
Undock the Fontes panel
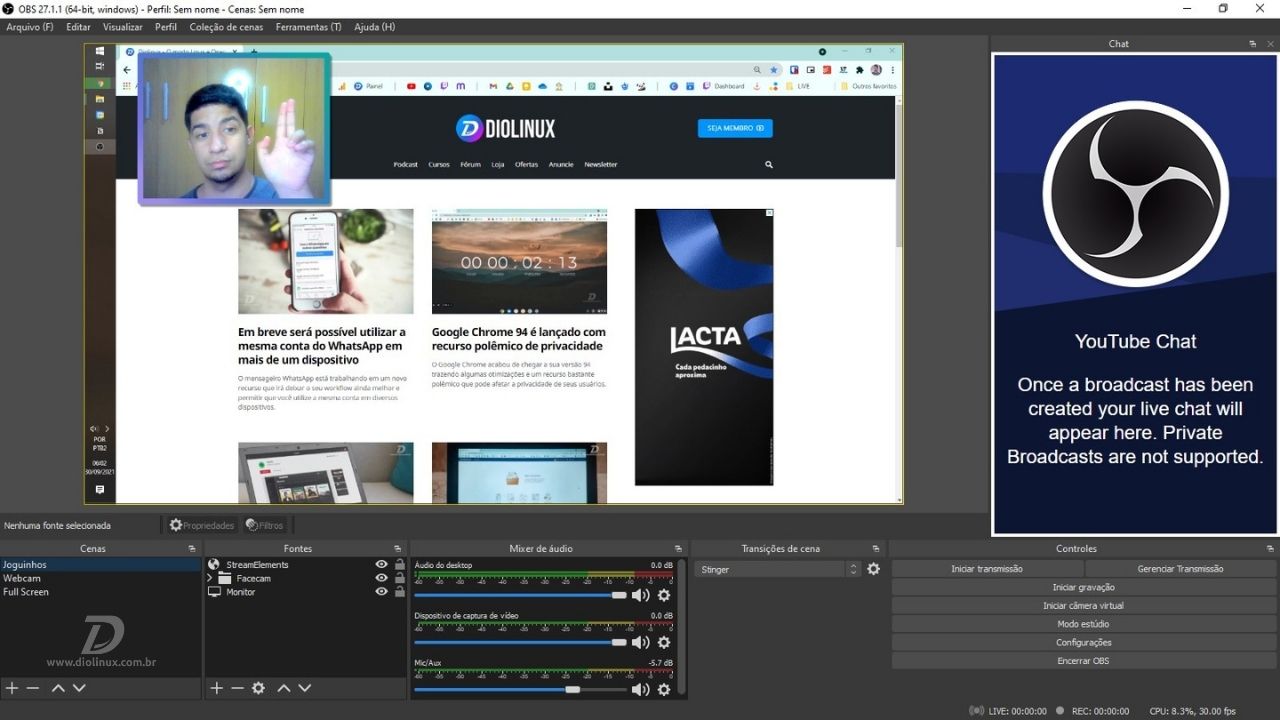click(398, 549)
